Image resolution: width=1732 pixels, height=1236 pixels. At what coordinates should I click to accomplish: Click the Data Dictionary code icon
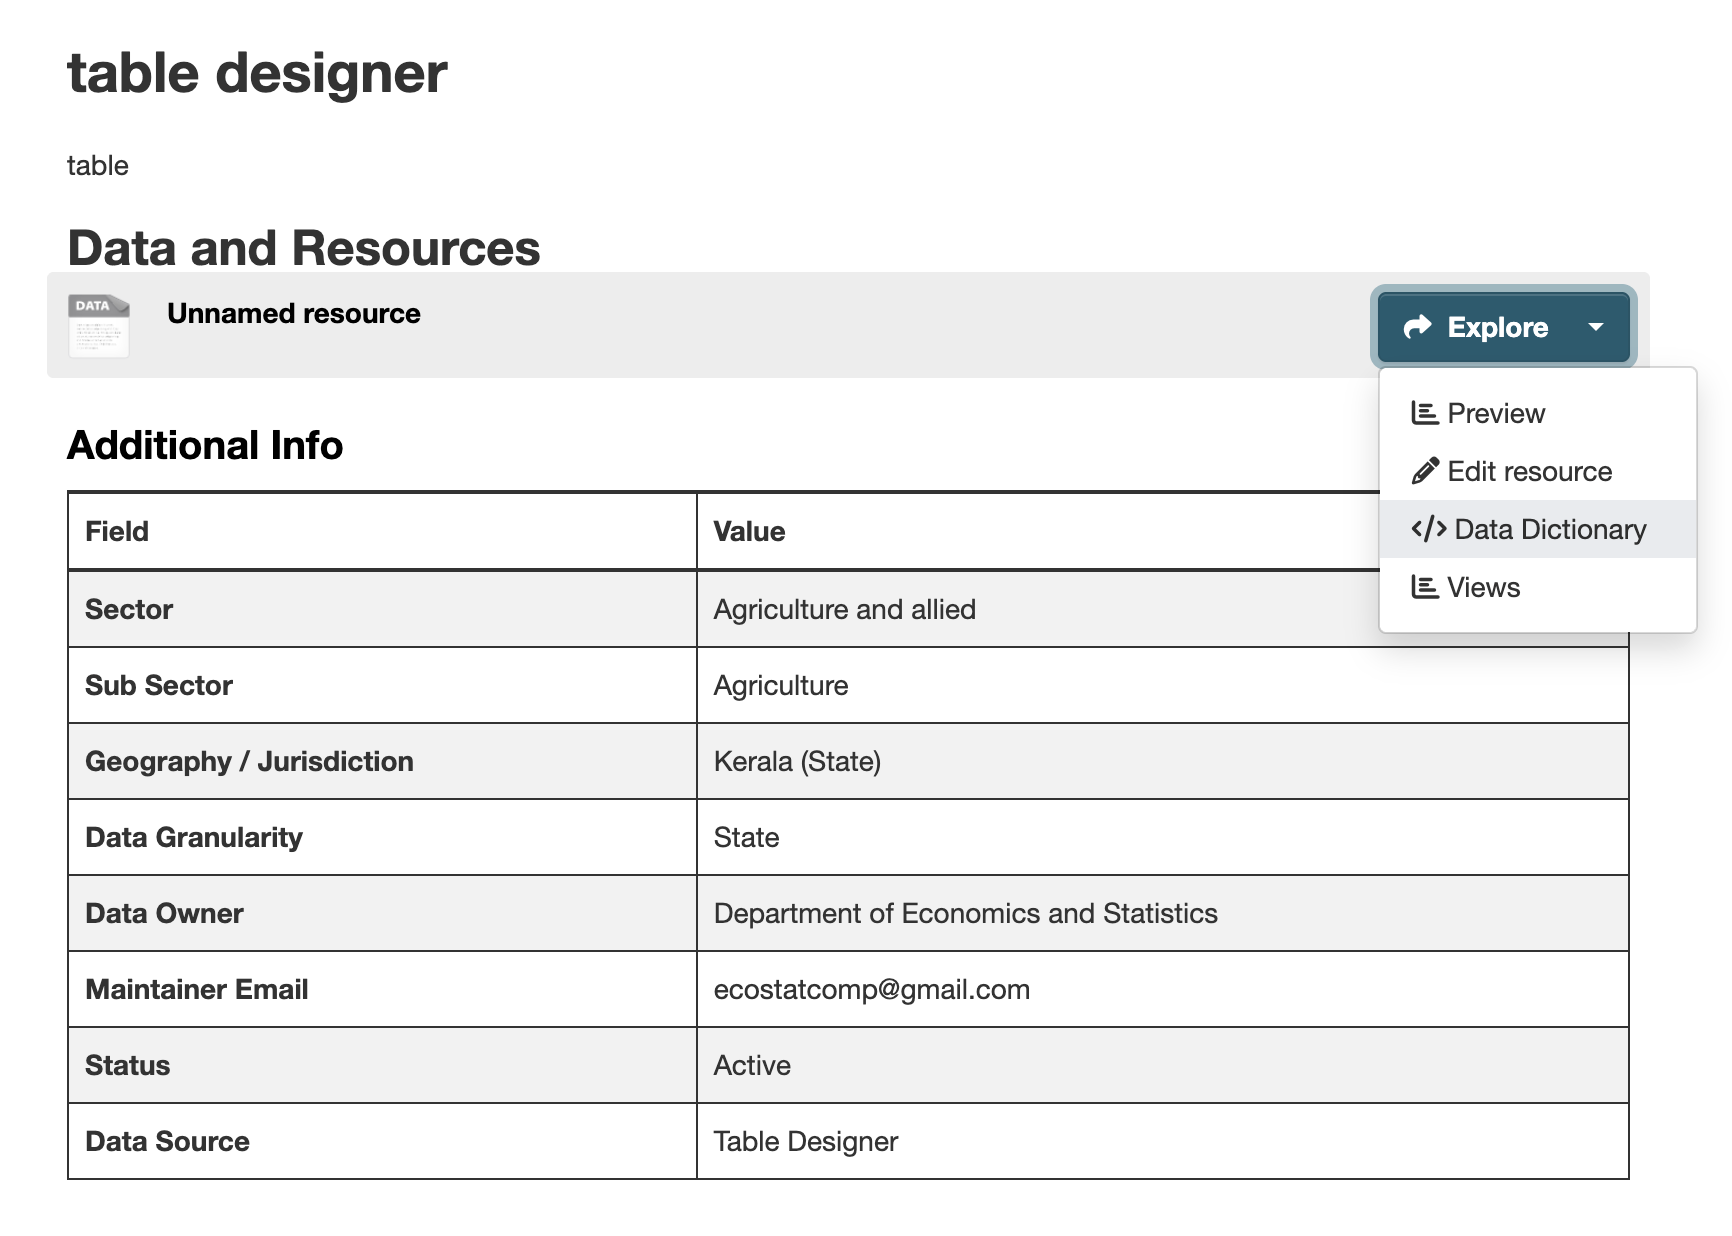1429,529
